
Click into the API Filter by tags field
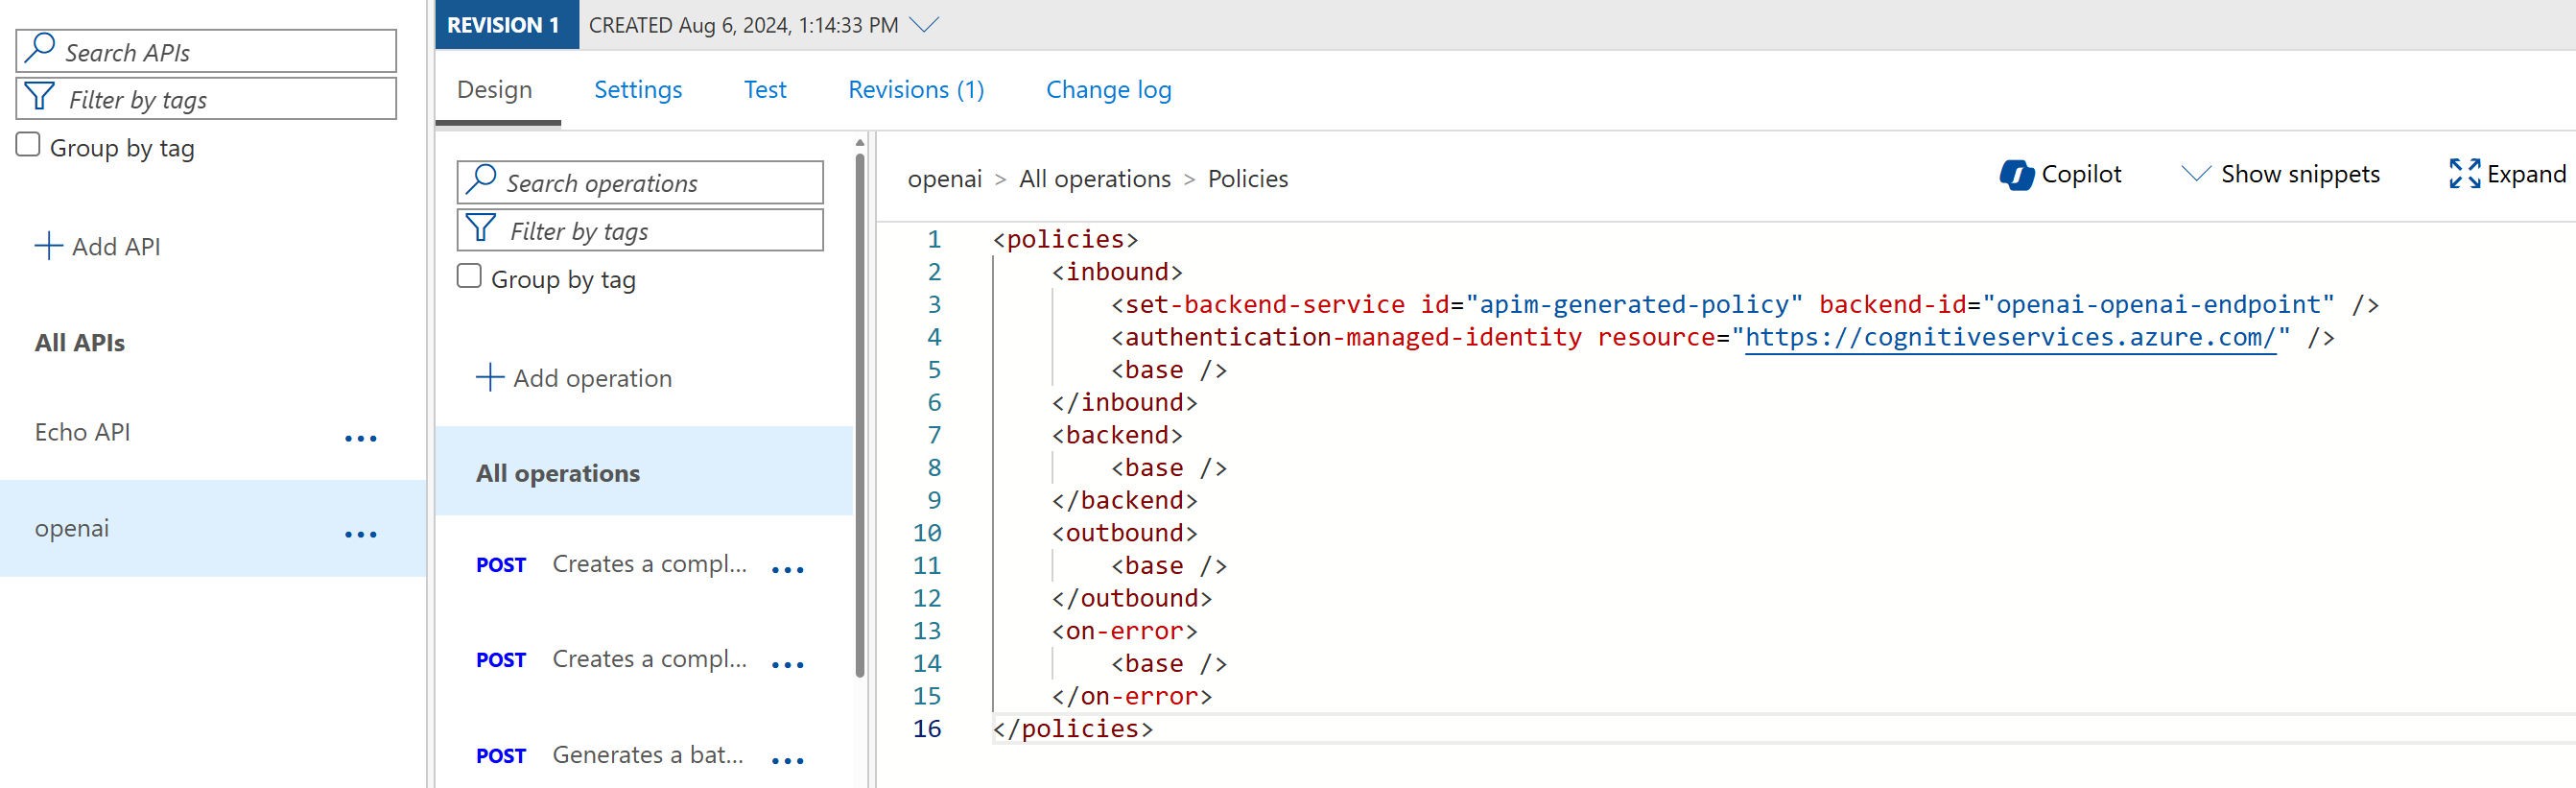207,99
